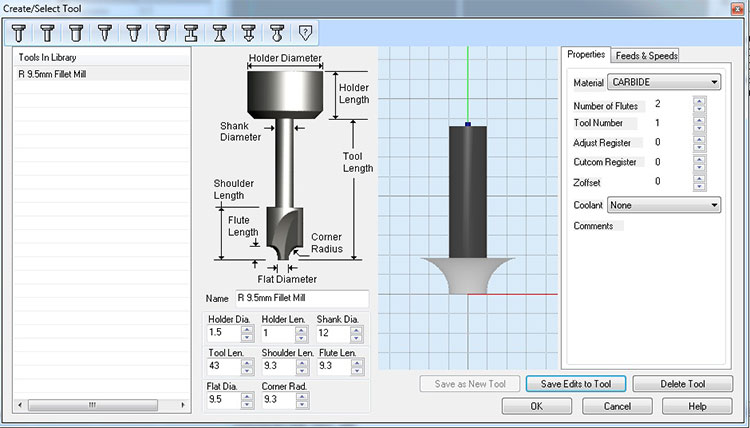This screenshot has height=428, width=750.
Task: Click the Tool Len. value field
Action: (223, 366)
